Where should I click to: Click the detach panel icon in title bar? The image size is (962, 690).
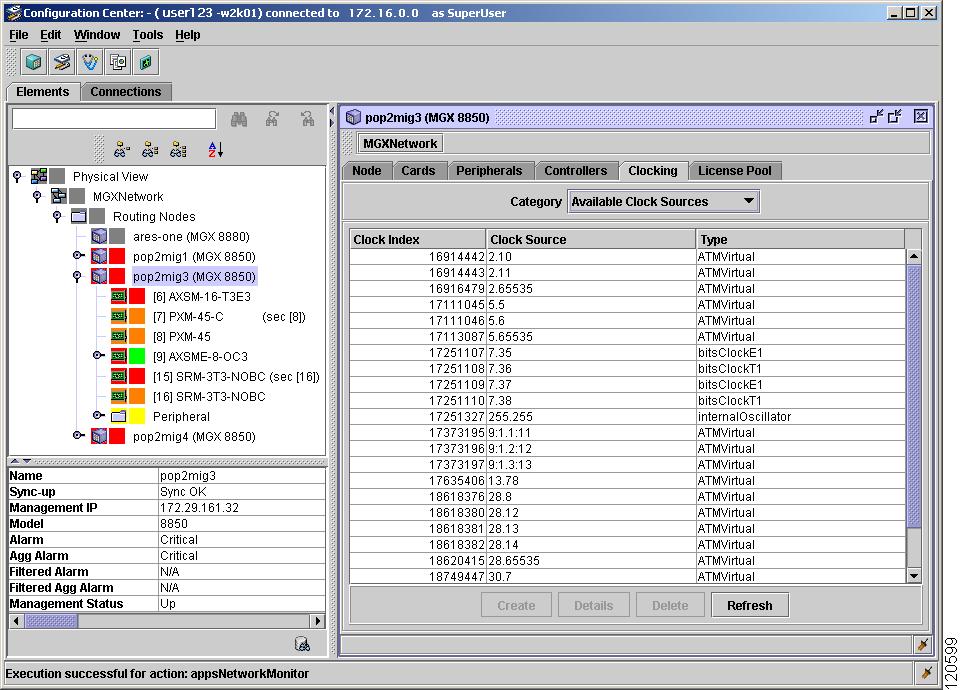[x=876, y=117]
